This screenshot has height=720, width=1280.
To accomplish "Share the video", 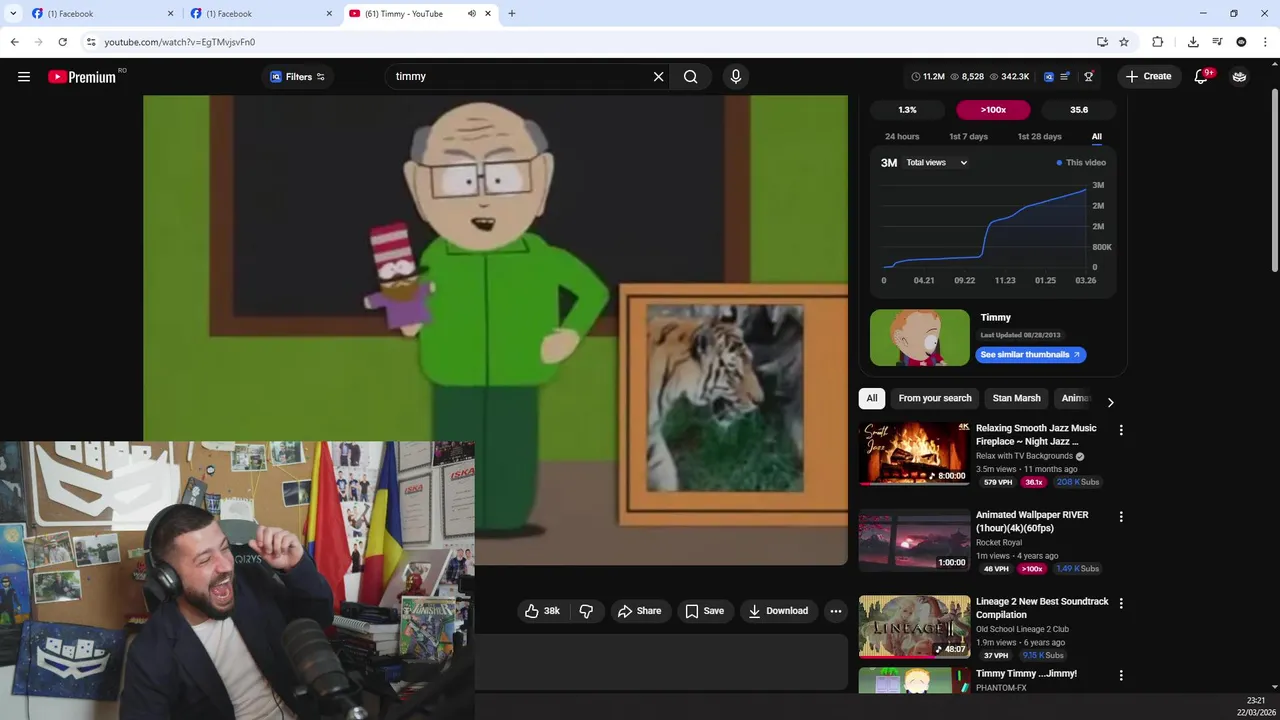I will point(639,611).
